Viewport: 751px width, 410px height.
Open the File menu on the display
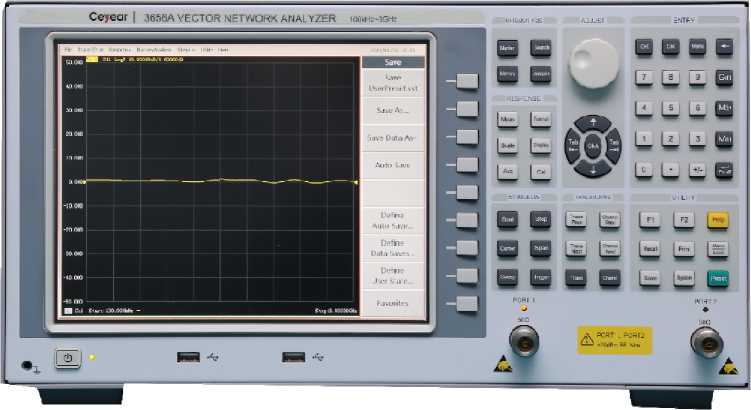pos(68,49)
